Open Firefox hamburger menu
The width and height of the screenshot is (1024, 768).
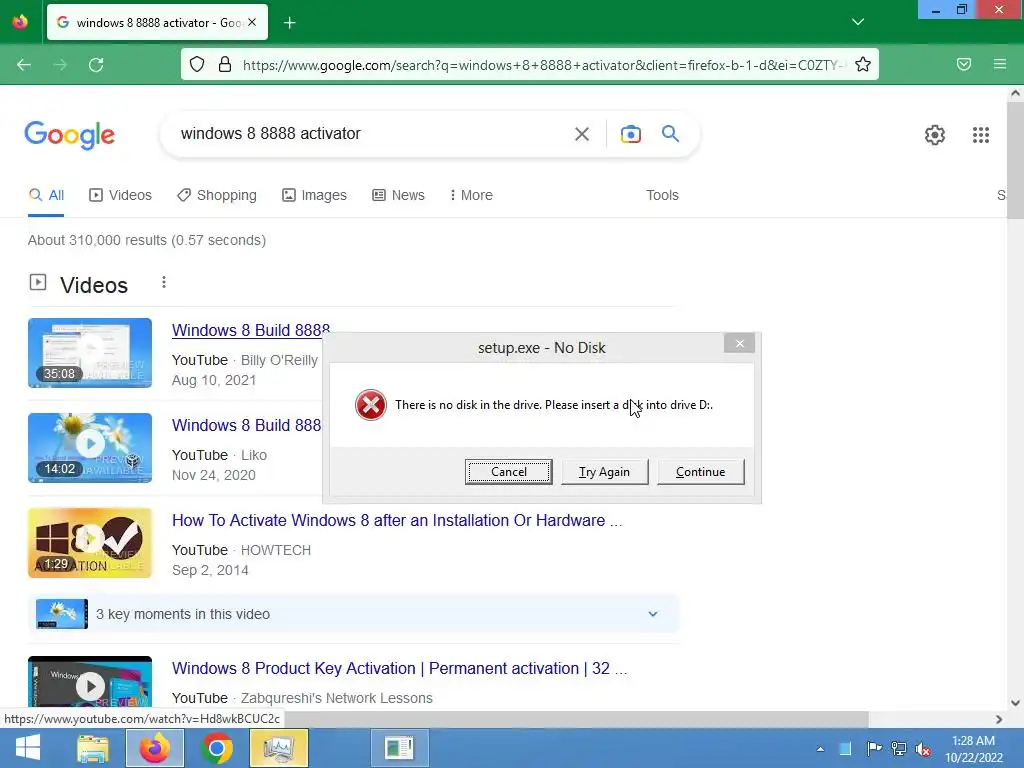(1000, 64)
